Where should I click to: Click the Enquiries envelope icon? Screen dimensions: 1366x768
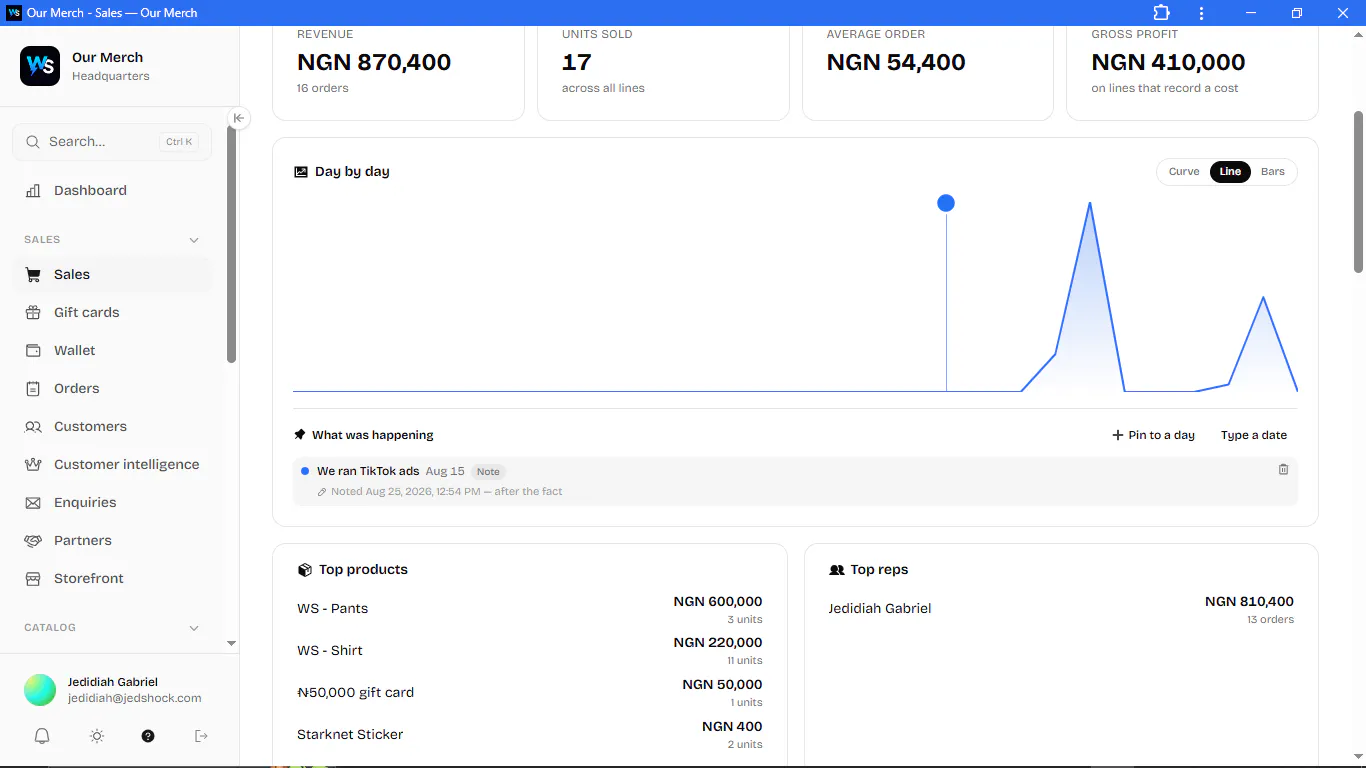(x=33, y=503)
